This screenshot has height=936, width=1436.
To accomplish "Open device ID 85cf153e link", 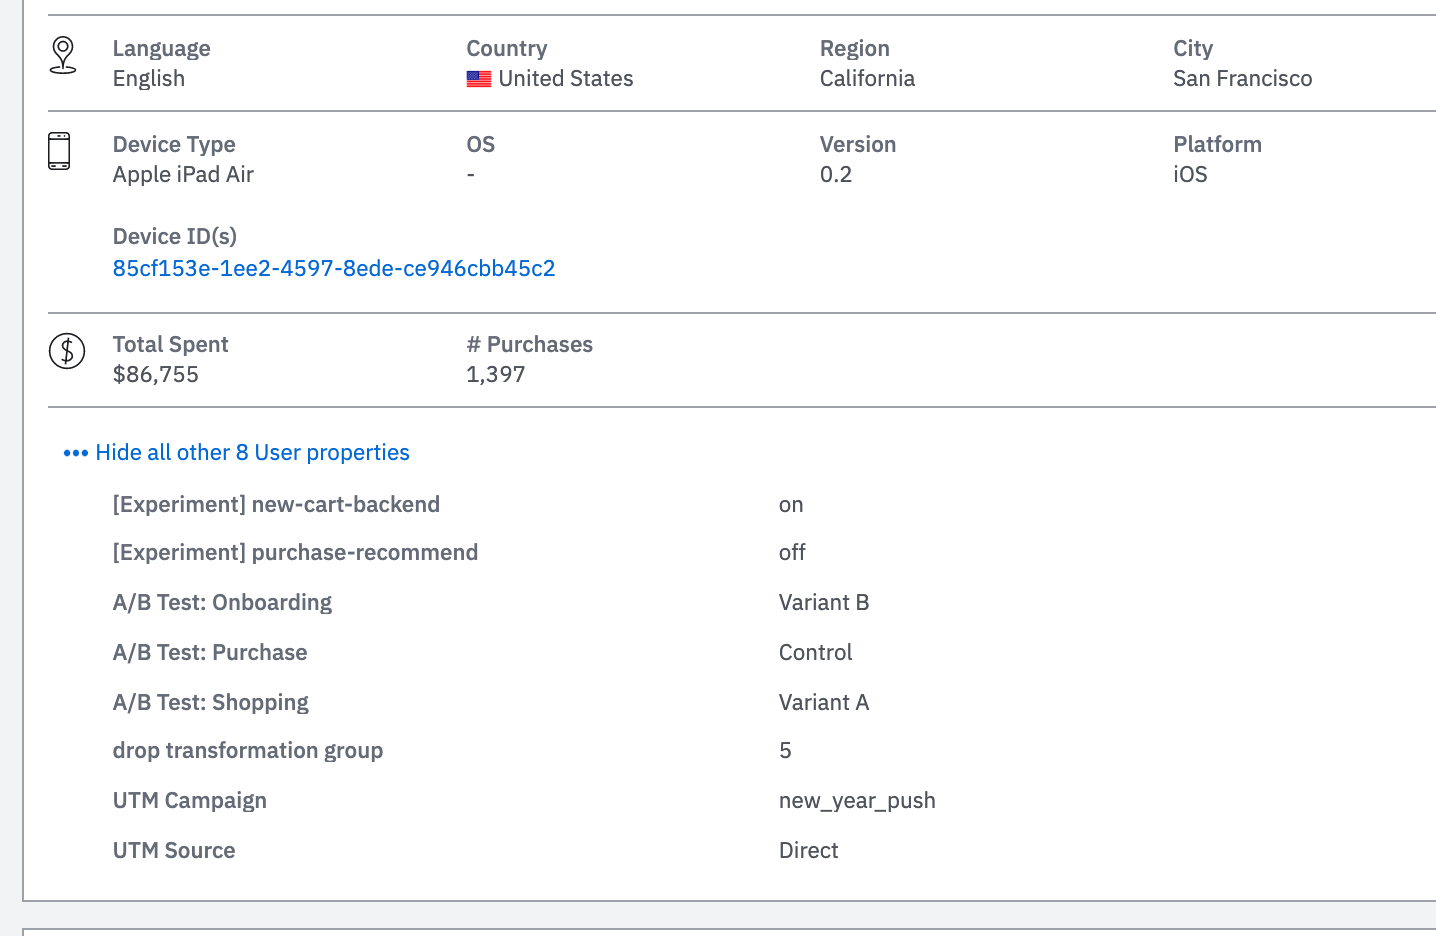I will coord(334,268).
